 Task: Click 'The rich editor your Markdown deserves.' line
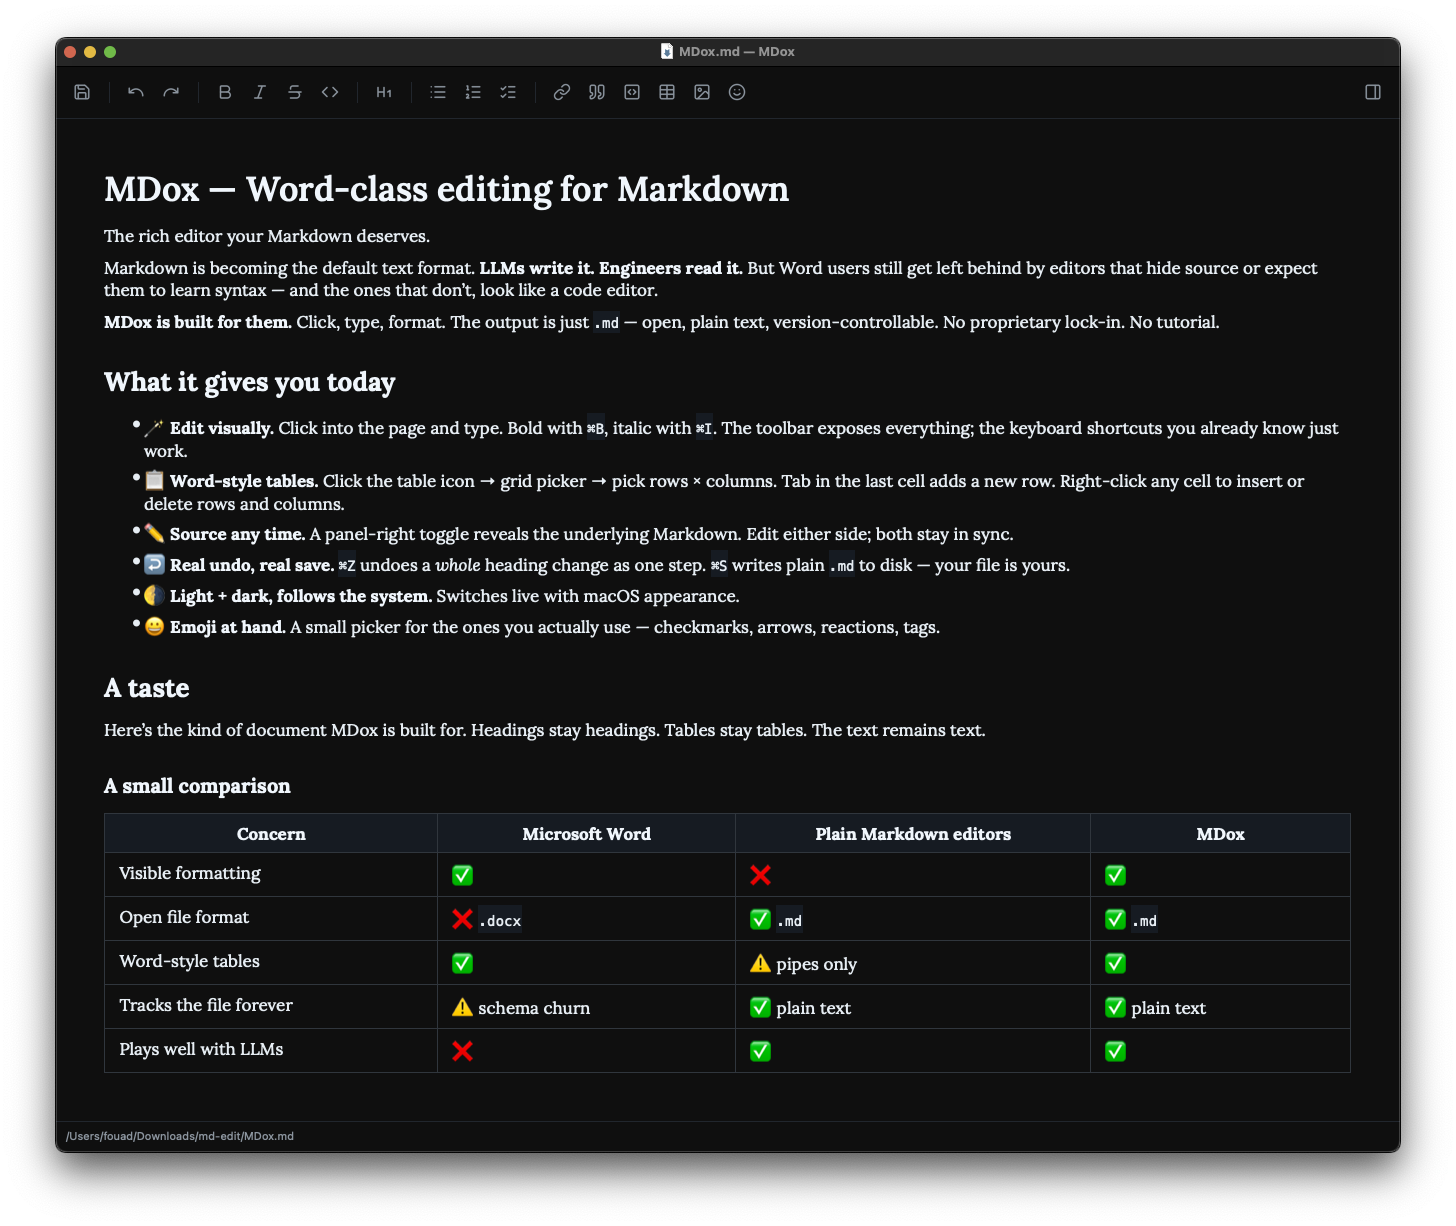[267, 236]
